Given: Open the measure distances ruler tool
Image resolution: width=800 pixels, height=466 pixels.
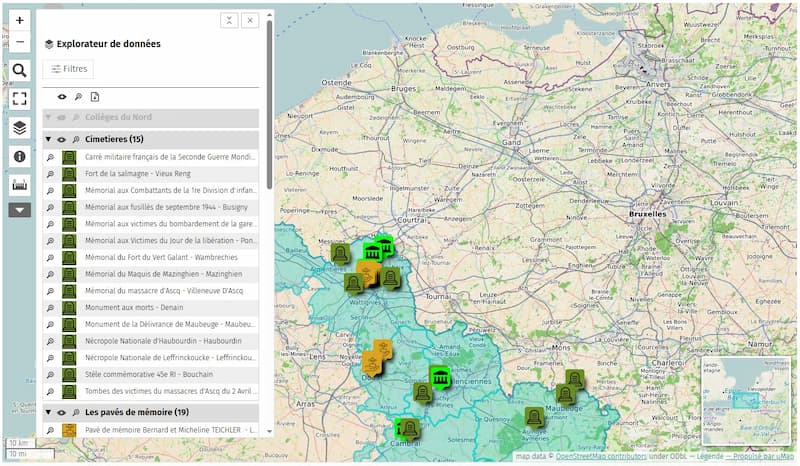Looking at the screenshot, I should [20, 185].
